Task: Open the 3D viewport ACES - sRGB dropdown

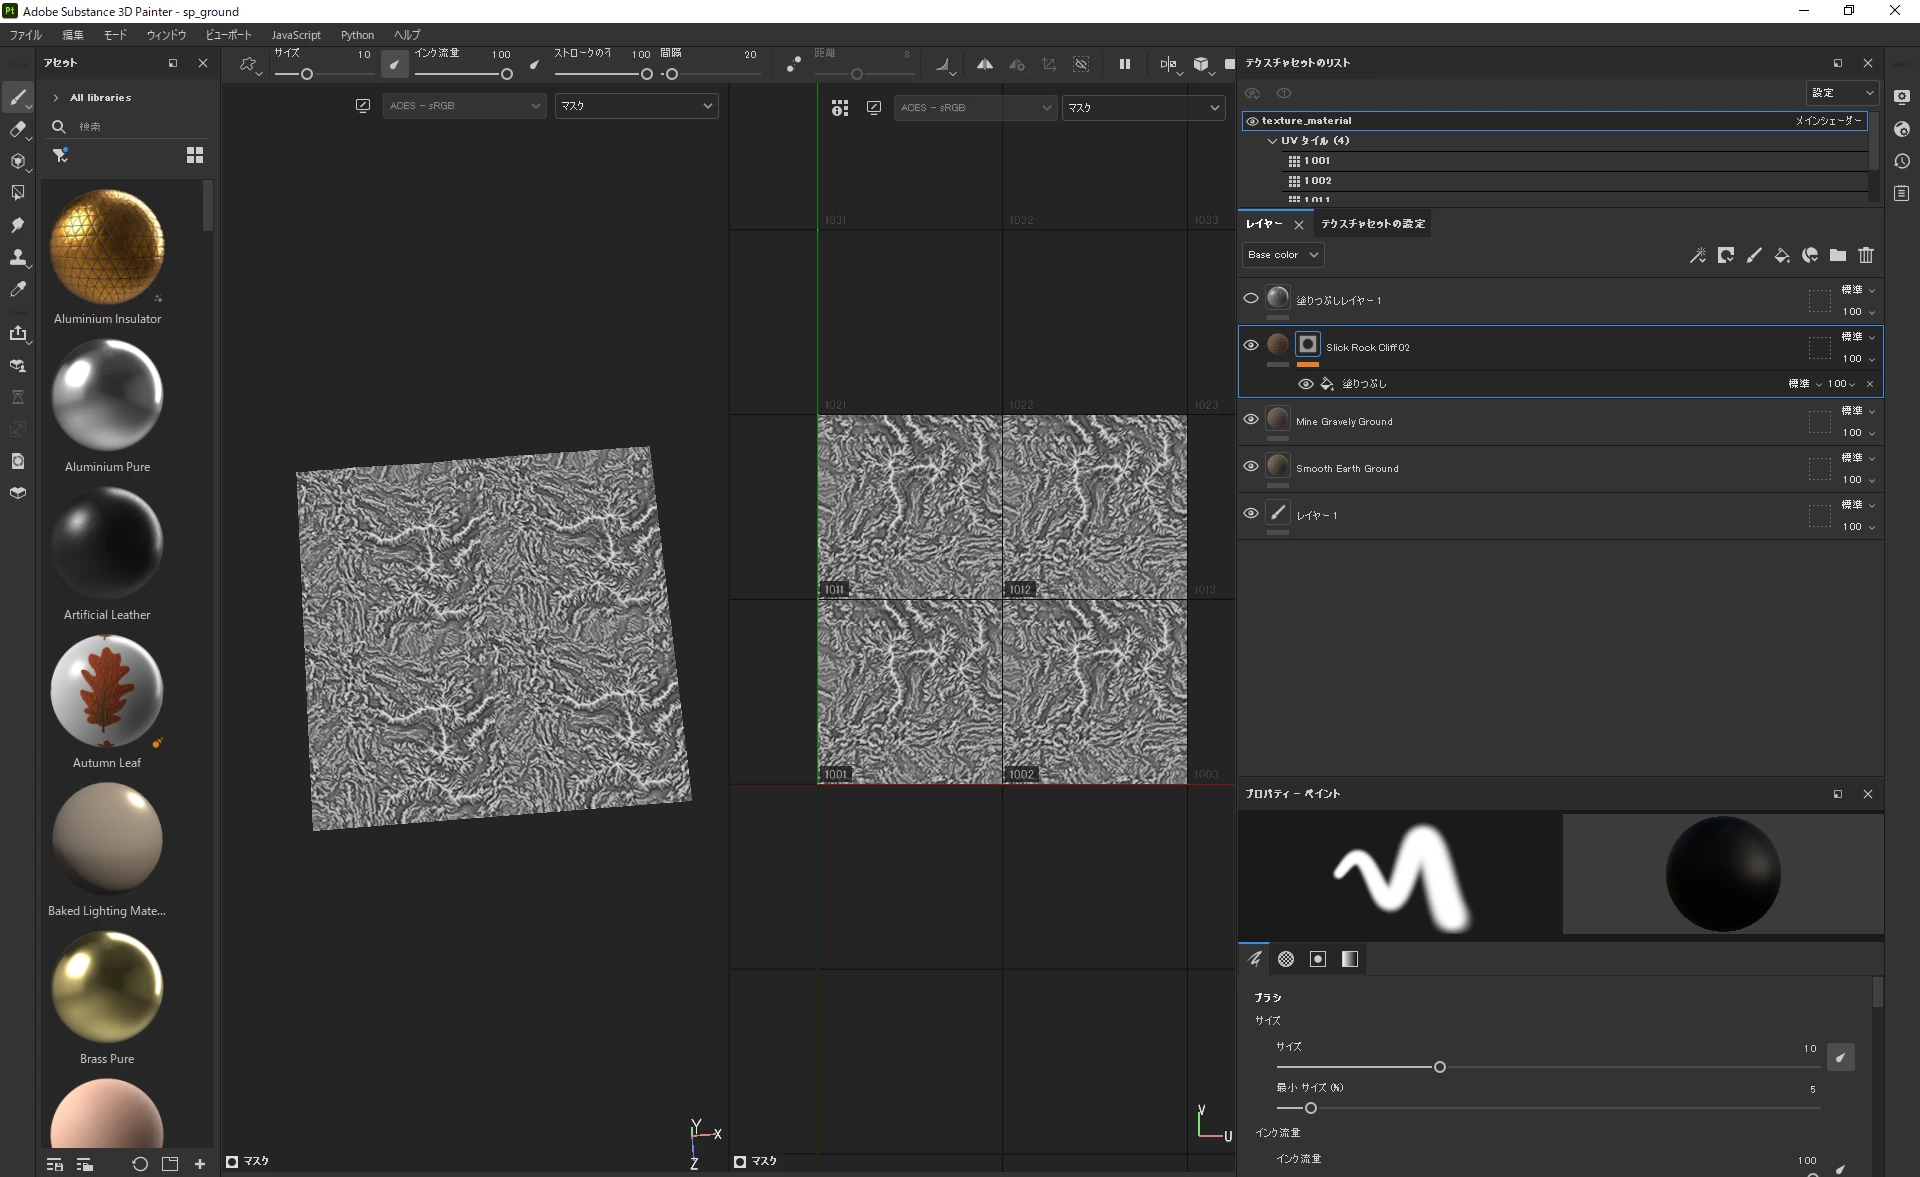Action: (464, 106)
